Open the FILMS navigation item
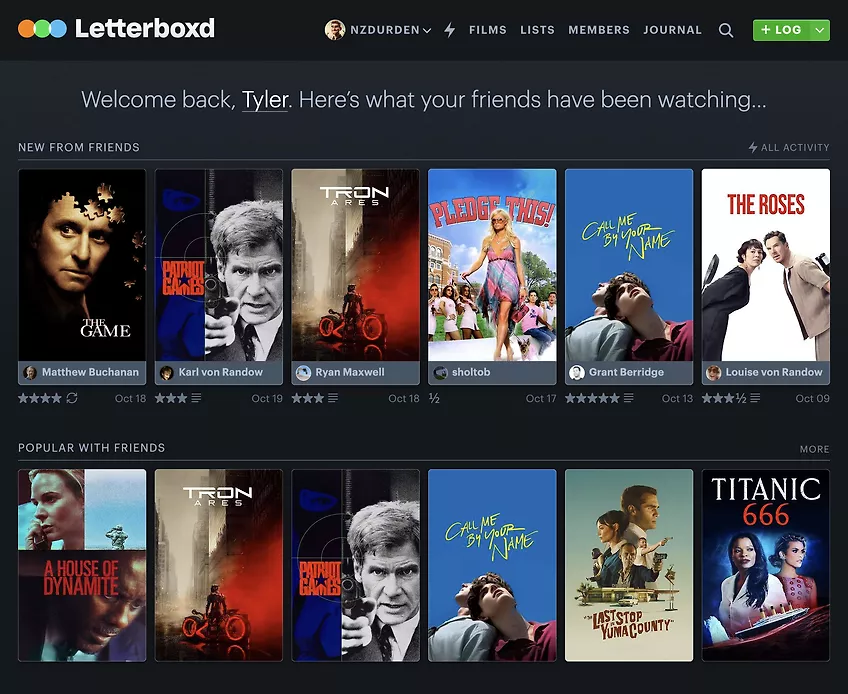848x694 pixels. click(488, 30)
